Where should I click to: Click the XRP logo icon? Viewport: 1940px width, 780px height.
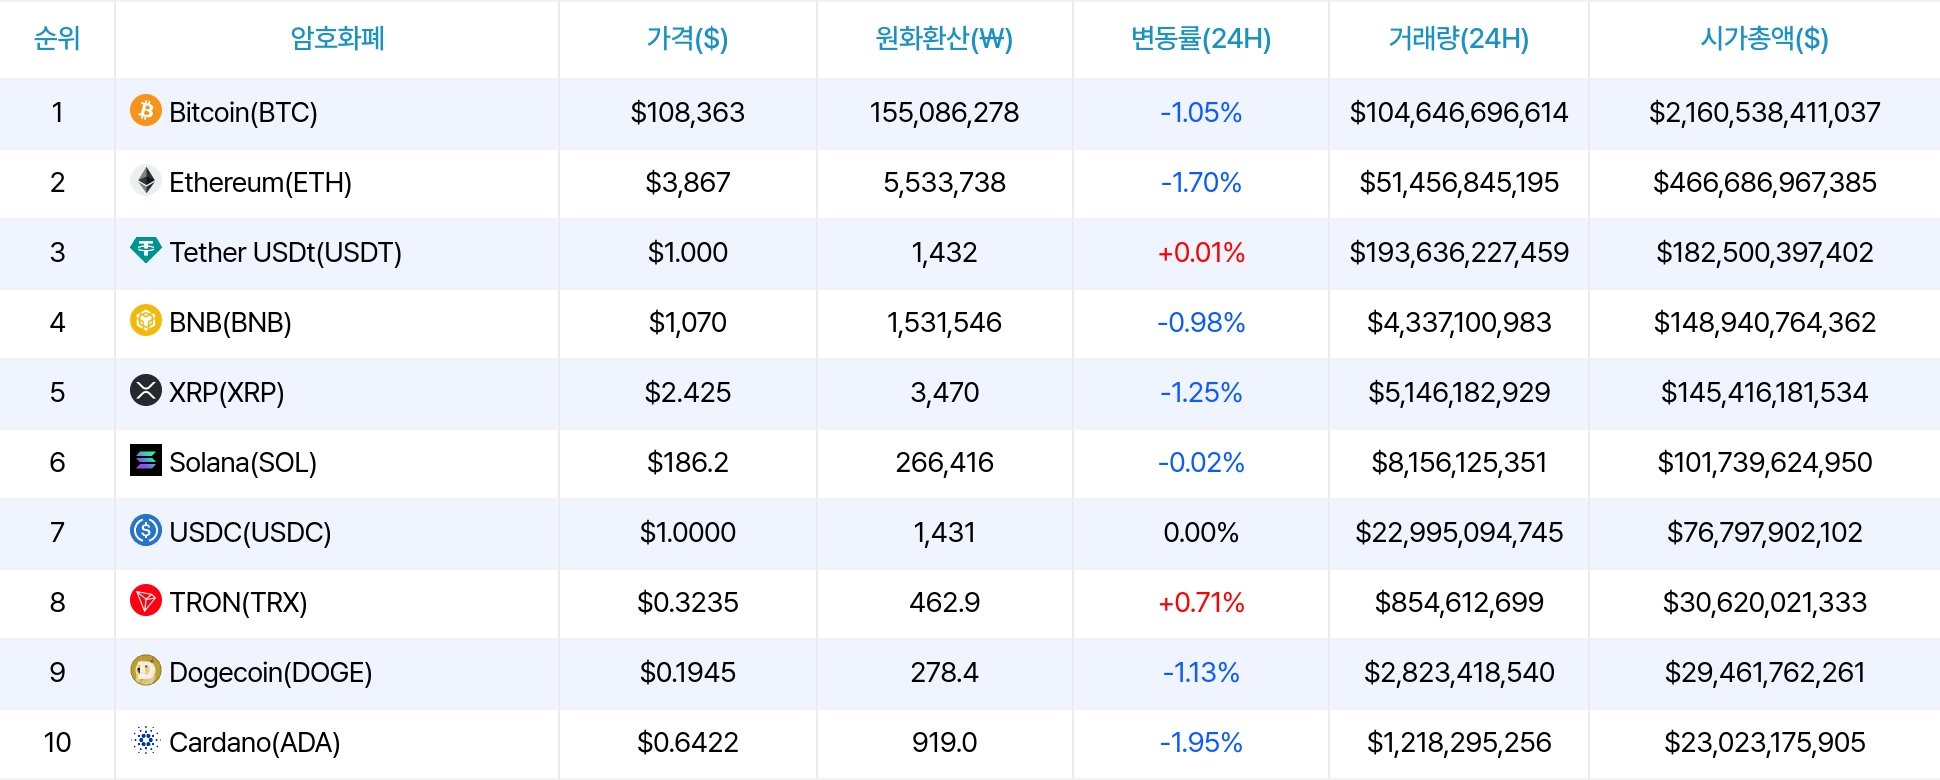pyautogui.click(x=146, y=390)
